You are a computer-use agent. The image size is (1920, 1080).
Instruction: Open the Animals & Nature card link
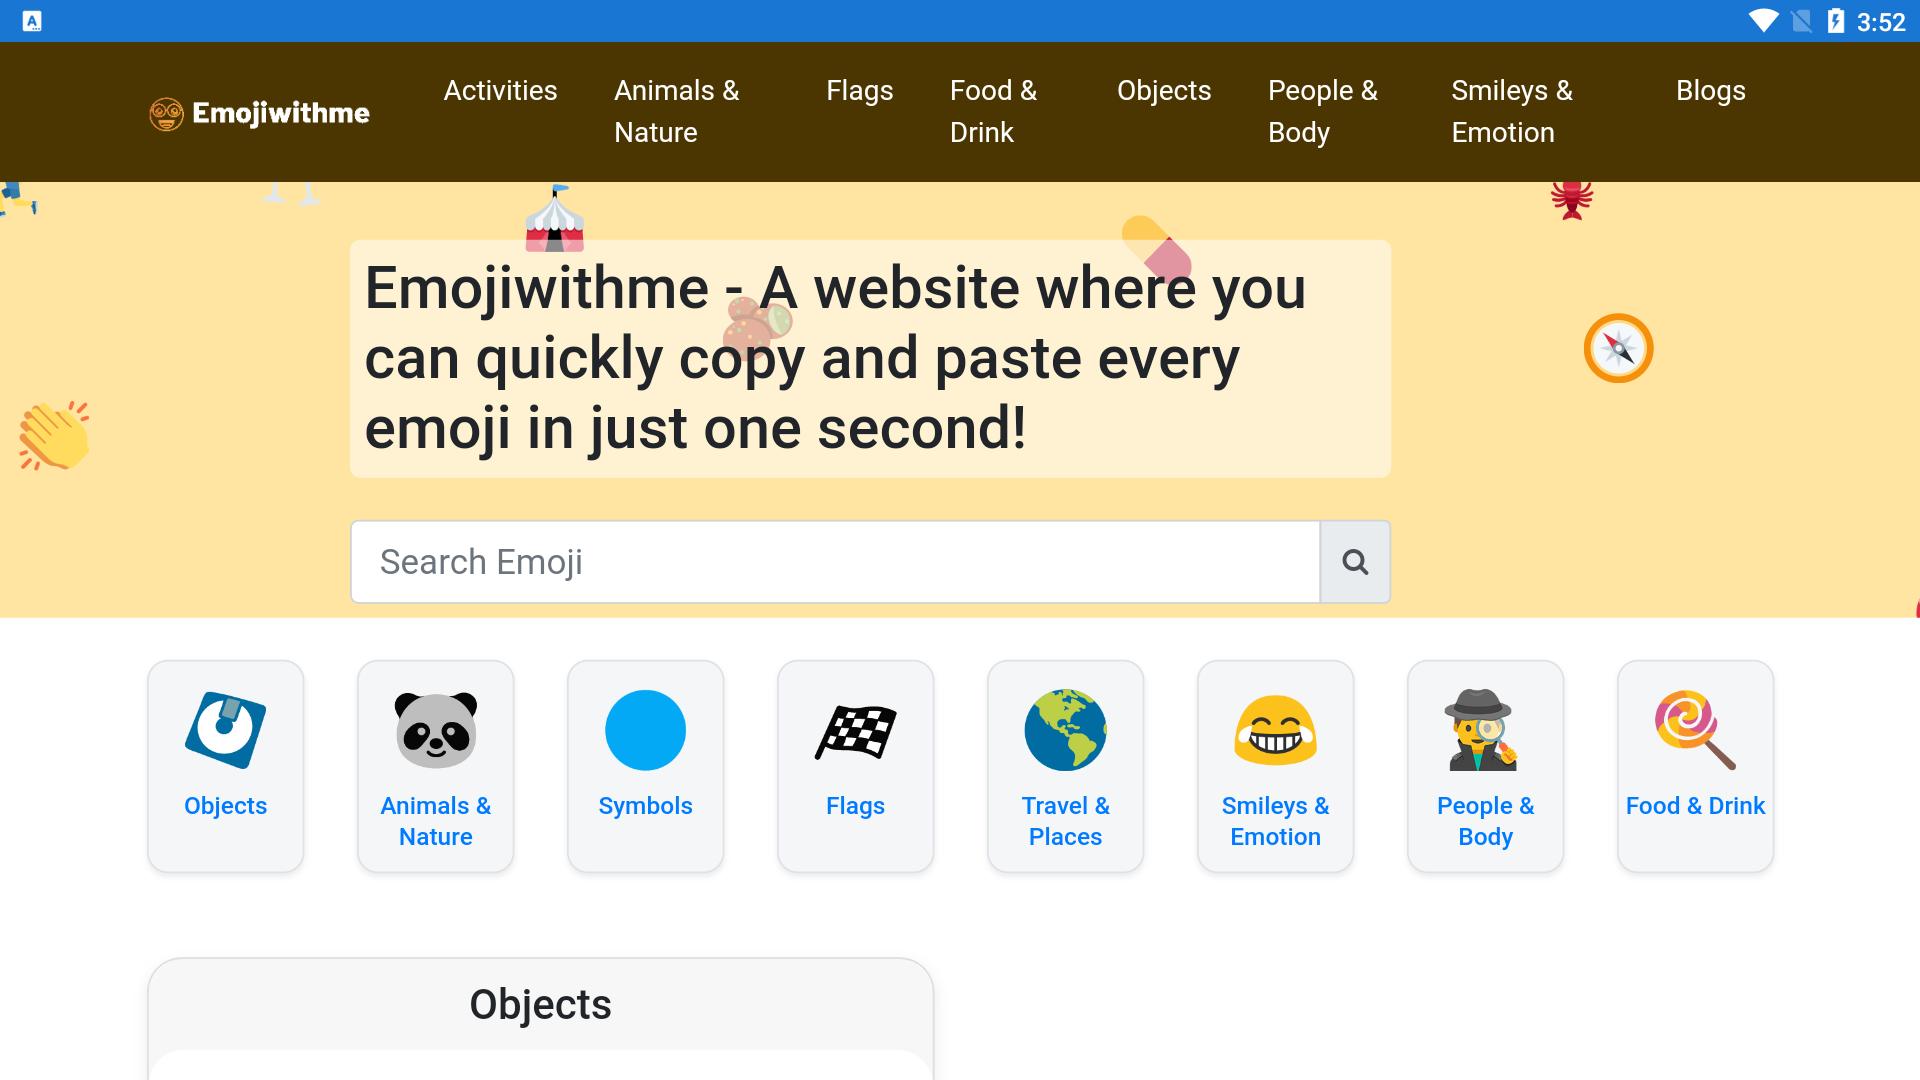coord(436,821)
